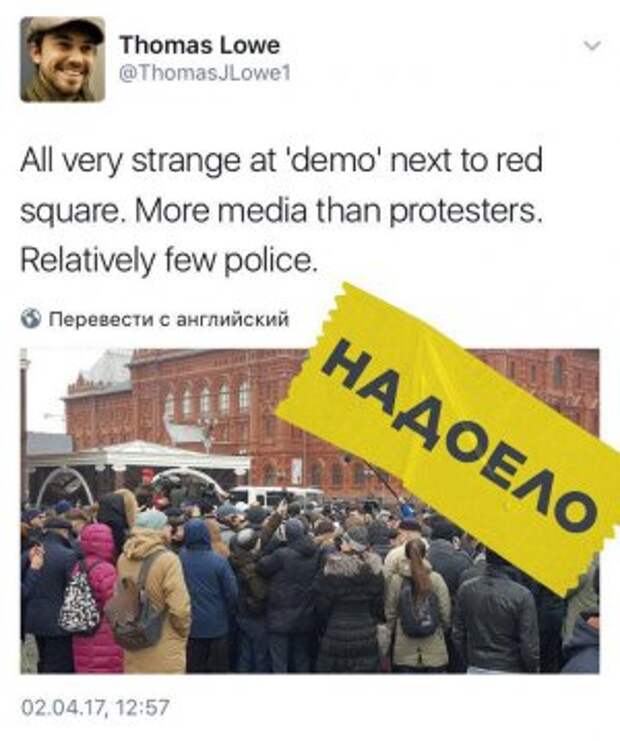Expand the tweet options chevron

pos(592,45)
